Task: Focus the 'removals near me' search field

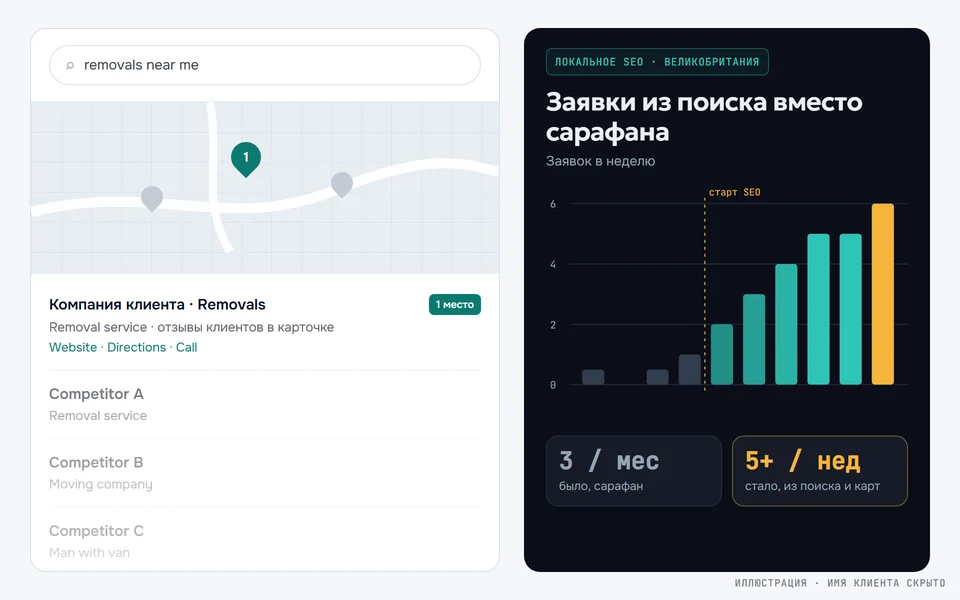Action: 264,65
